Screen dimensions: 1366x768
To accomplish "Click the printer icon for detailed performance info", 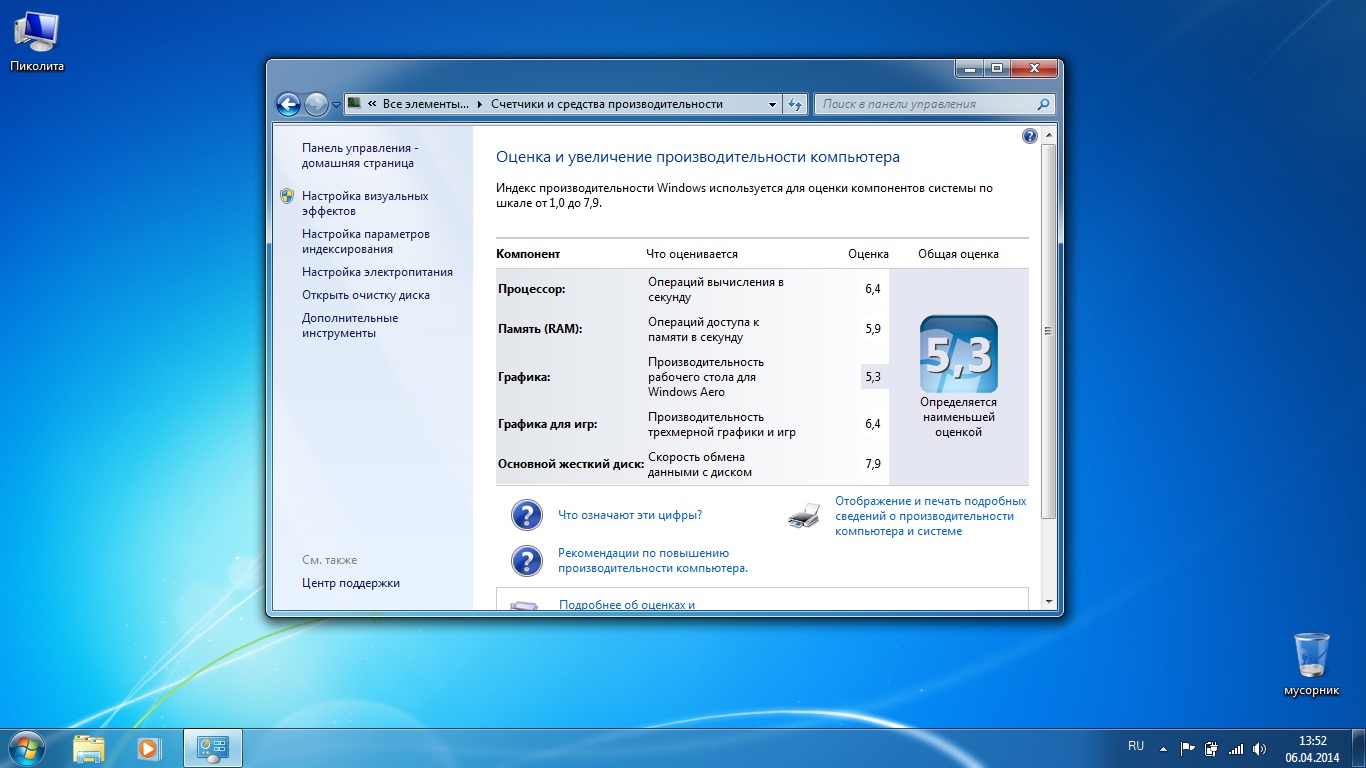I will tap(804, 516).
